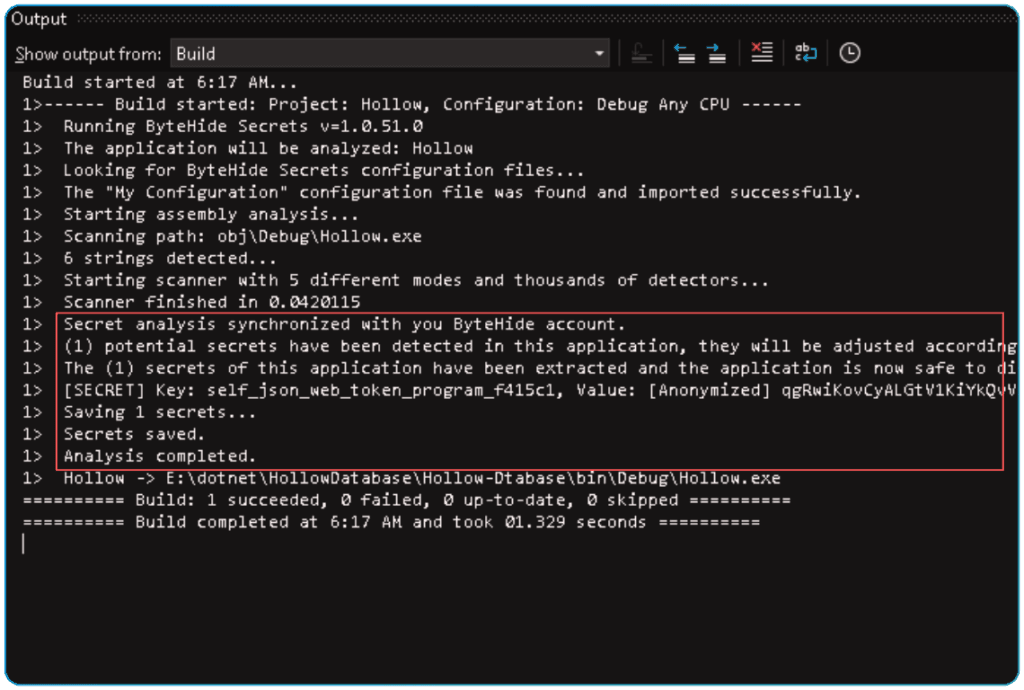Viewport: 1024px width, 690px height.
Task: Select line 'Running ByteHide Secrets v=1.0.51.0'
Action: click(x=243, y=127)
